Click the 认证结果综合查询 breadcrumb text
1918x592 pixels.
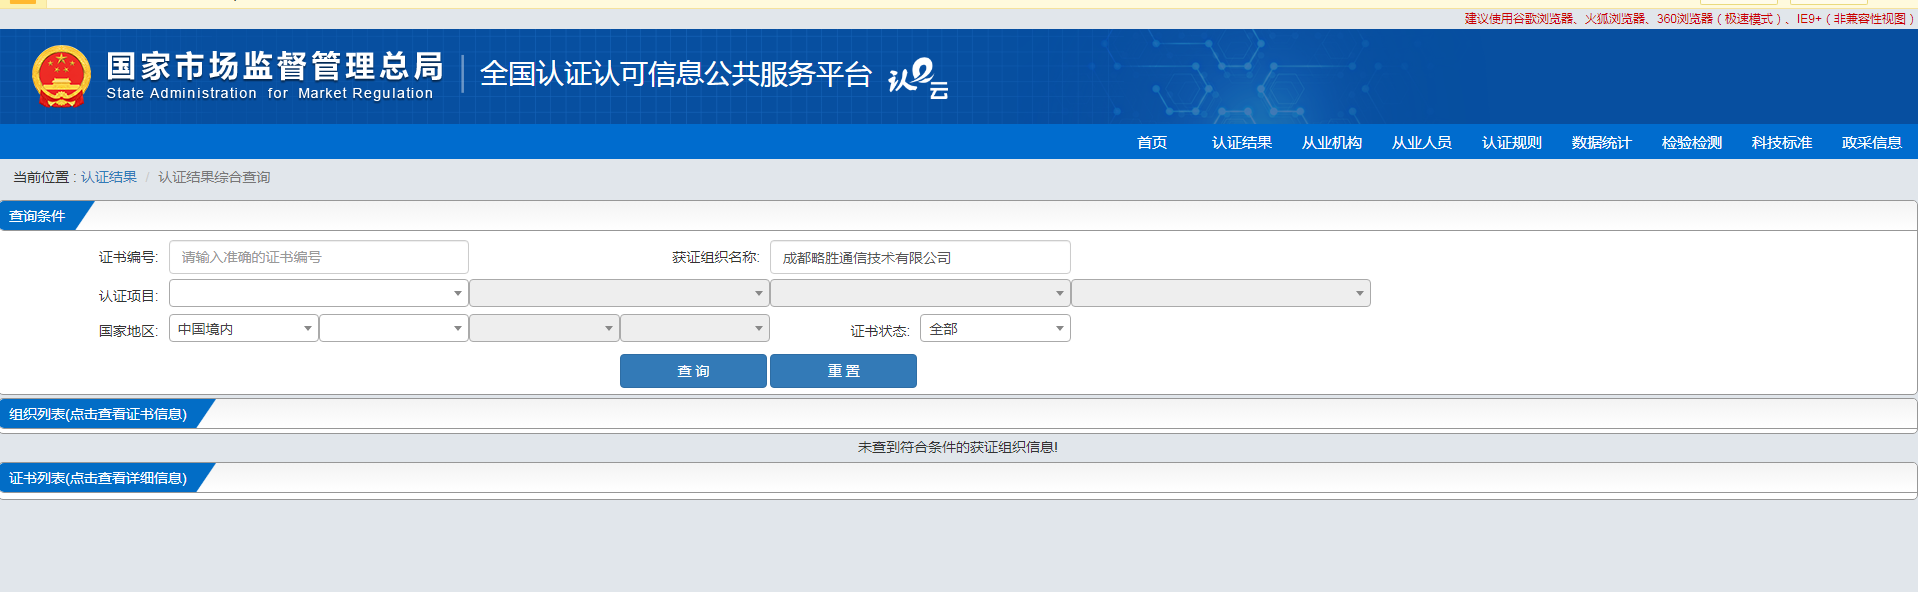214,177
